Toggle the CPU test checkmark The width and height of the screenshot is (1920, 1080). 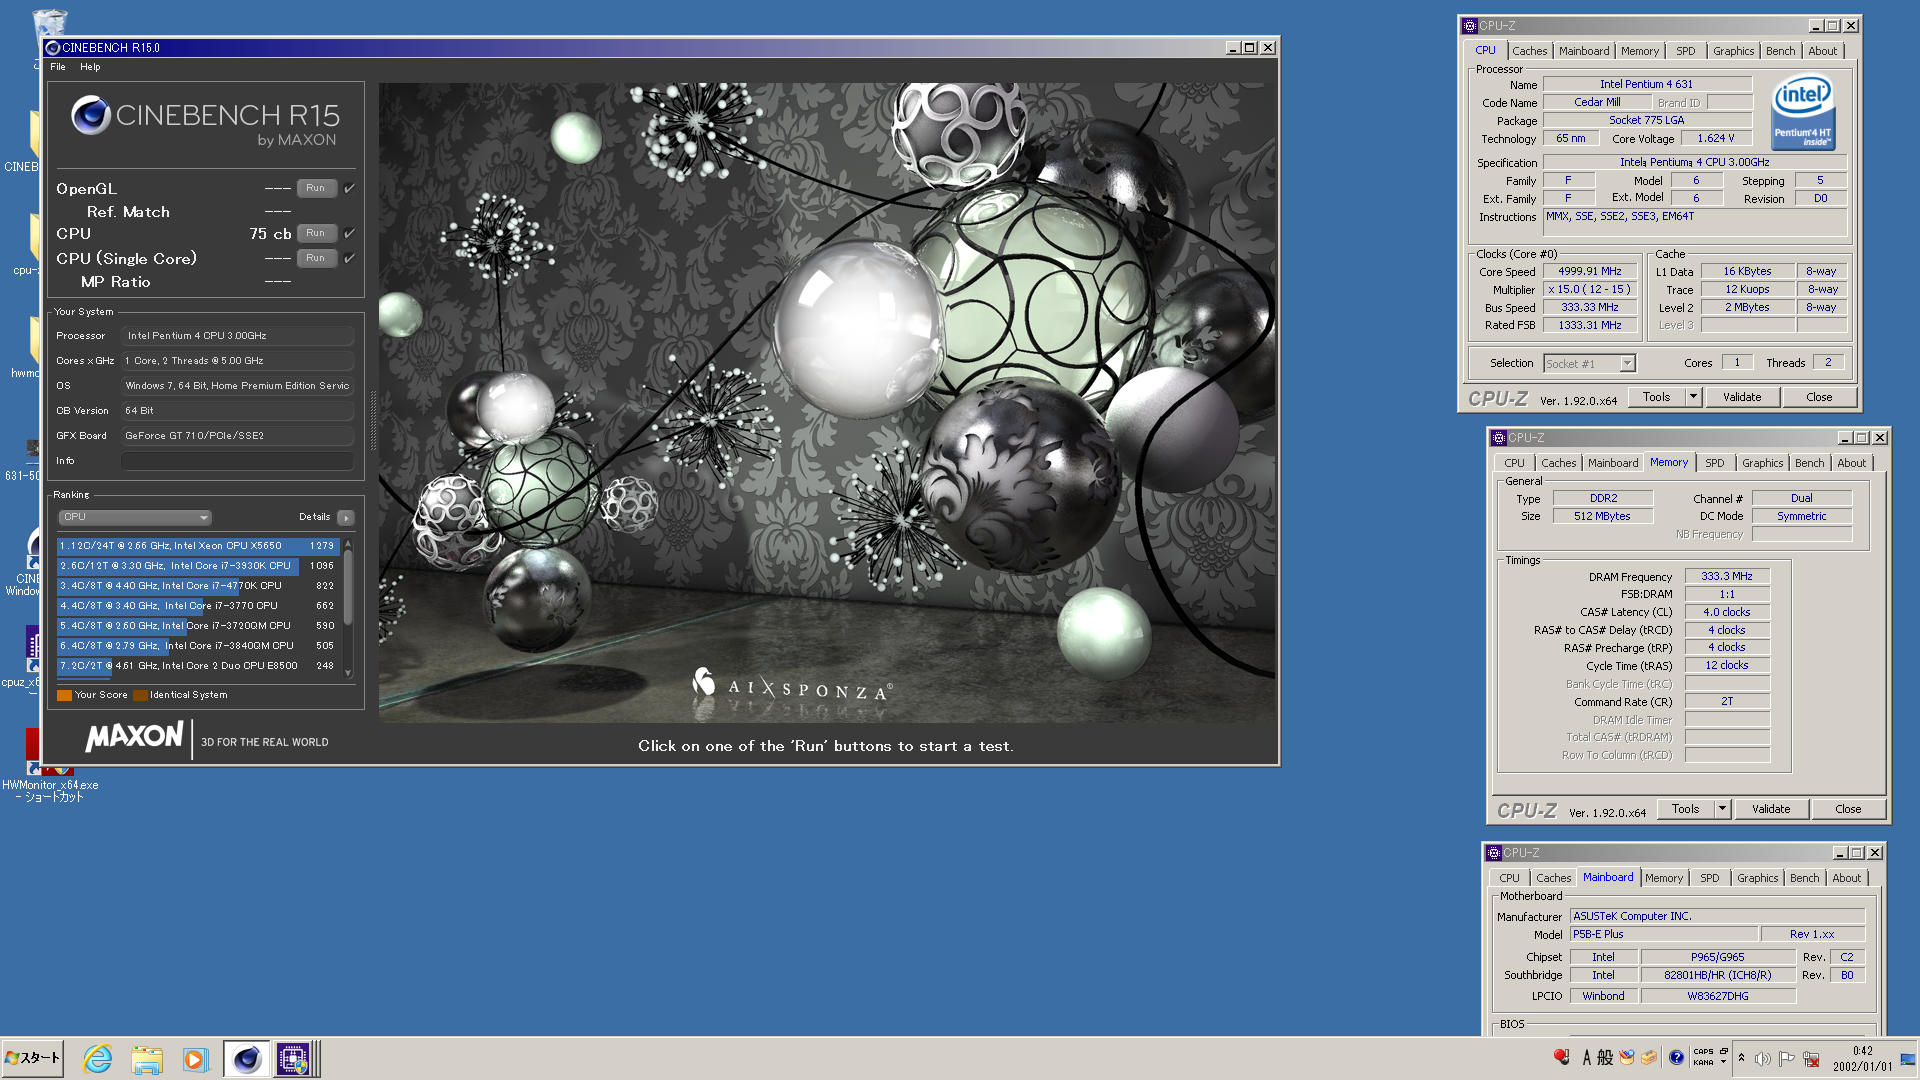pos(350,233)
